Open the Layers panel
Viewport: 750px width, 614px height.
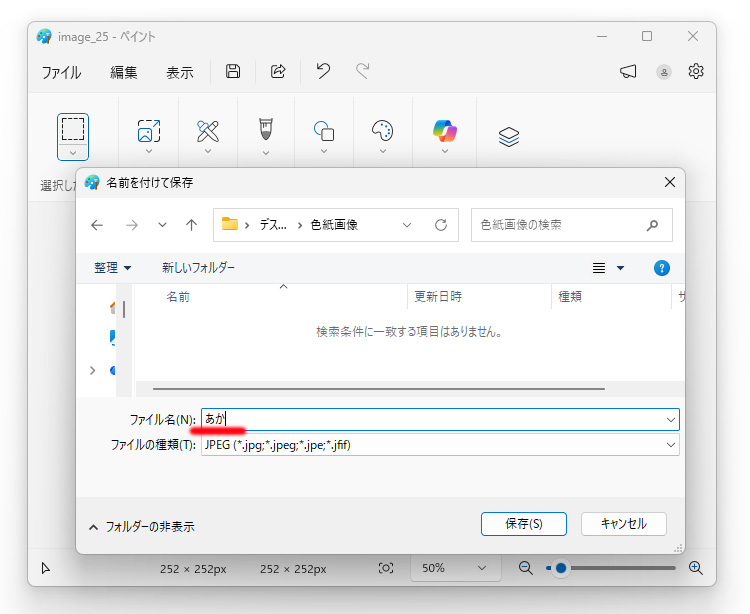coord(508,137)
